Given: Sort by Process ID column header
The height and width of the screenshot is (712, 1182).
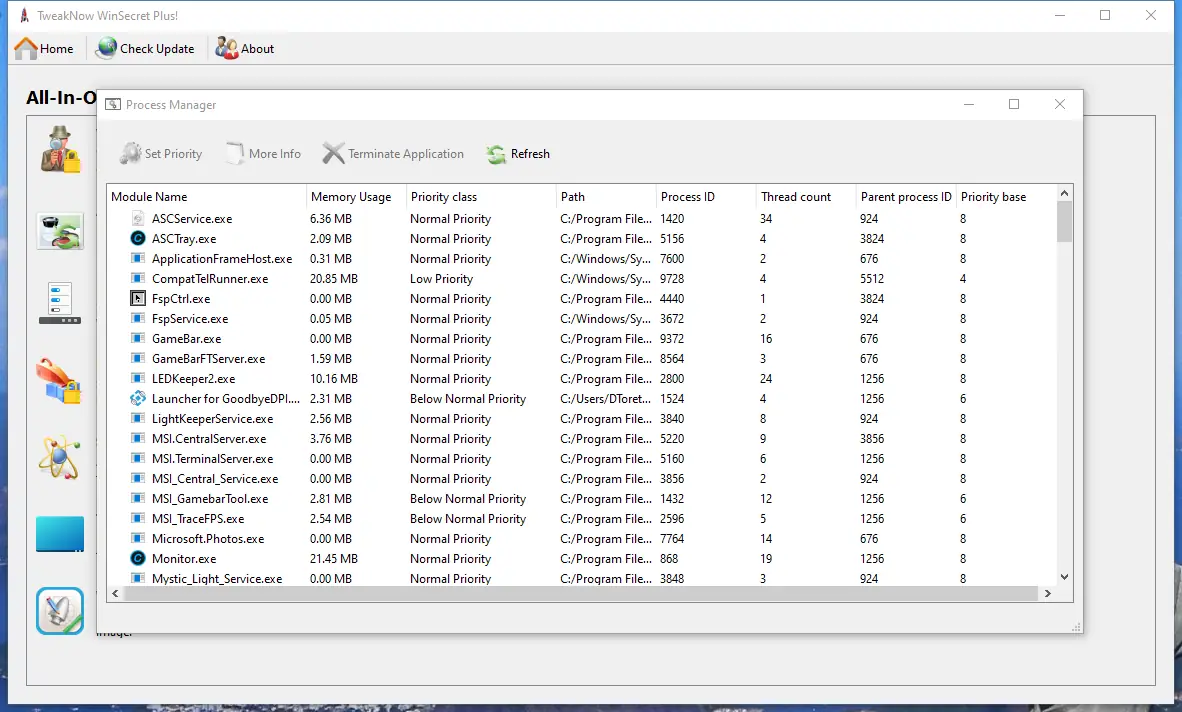Looking at the screenshot, I should point(706,197).
